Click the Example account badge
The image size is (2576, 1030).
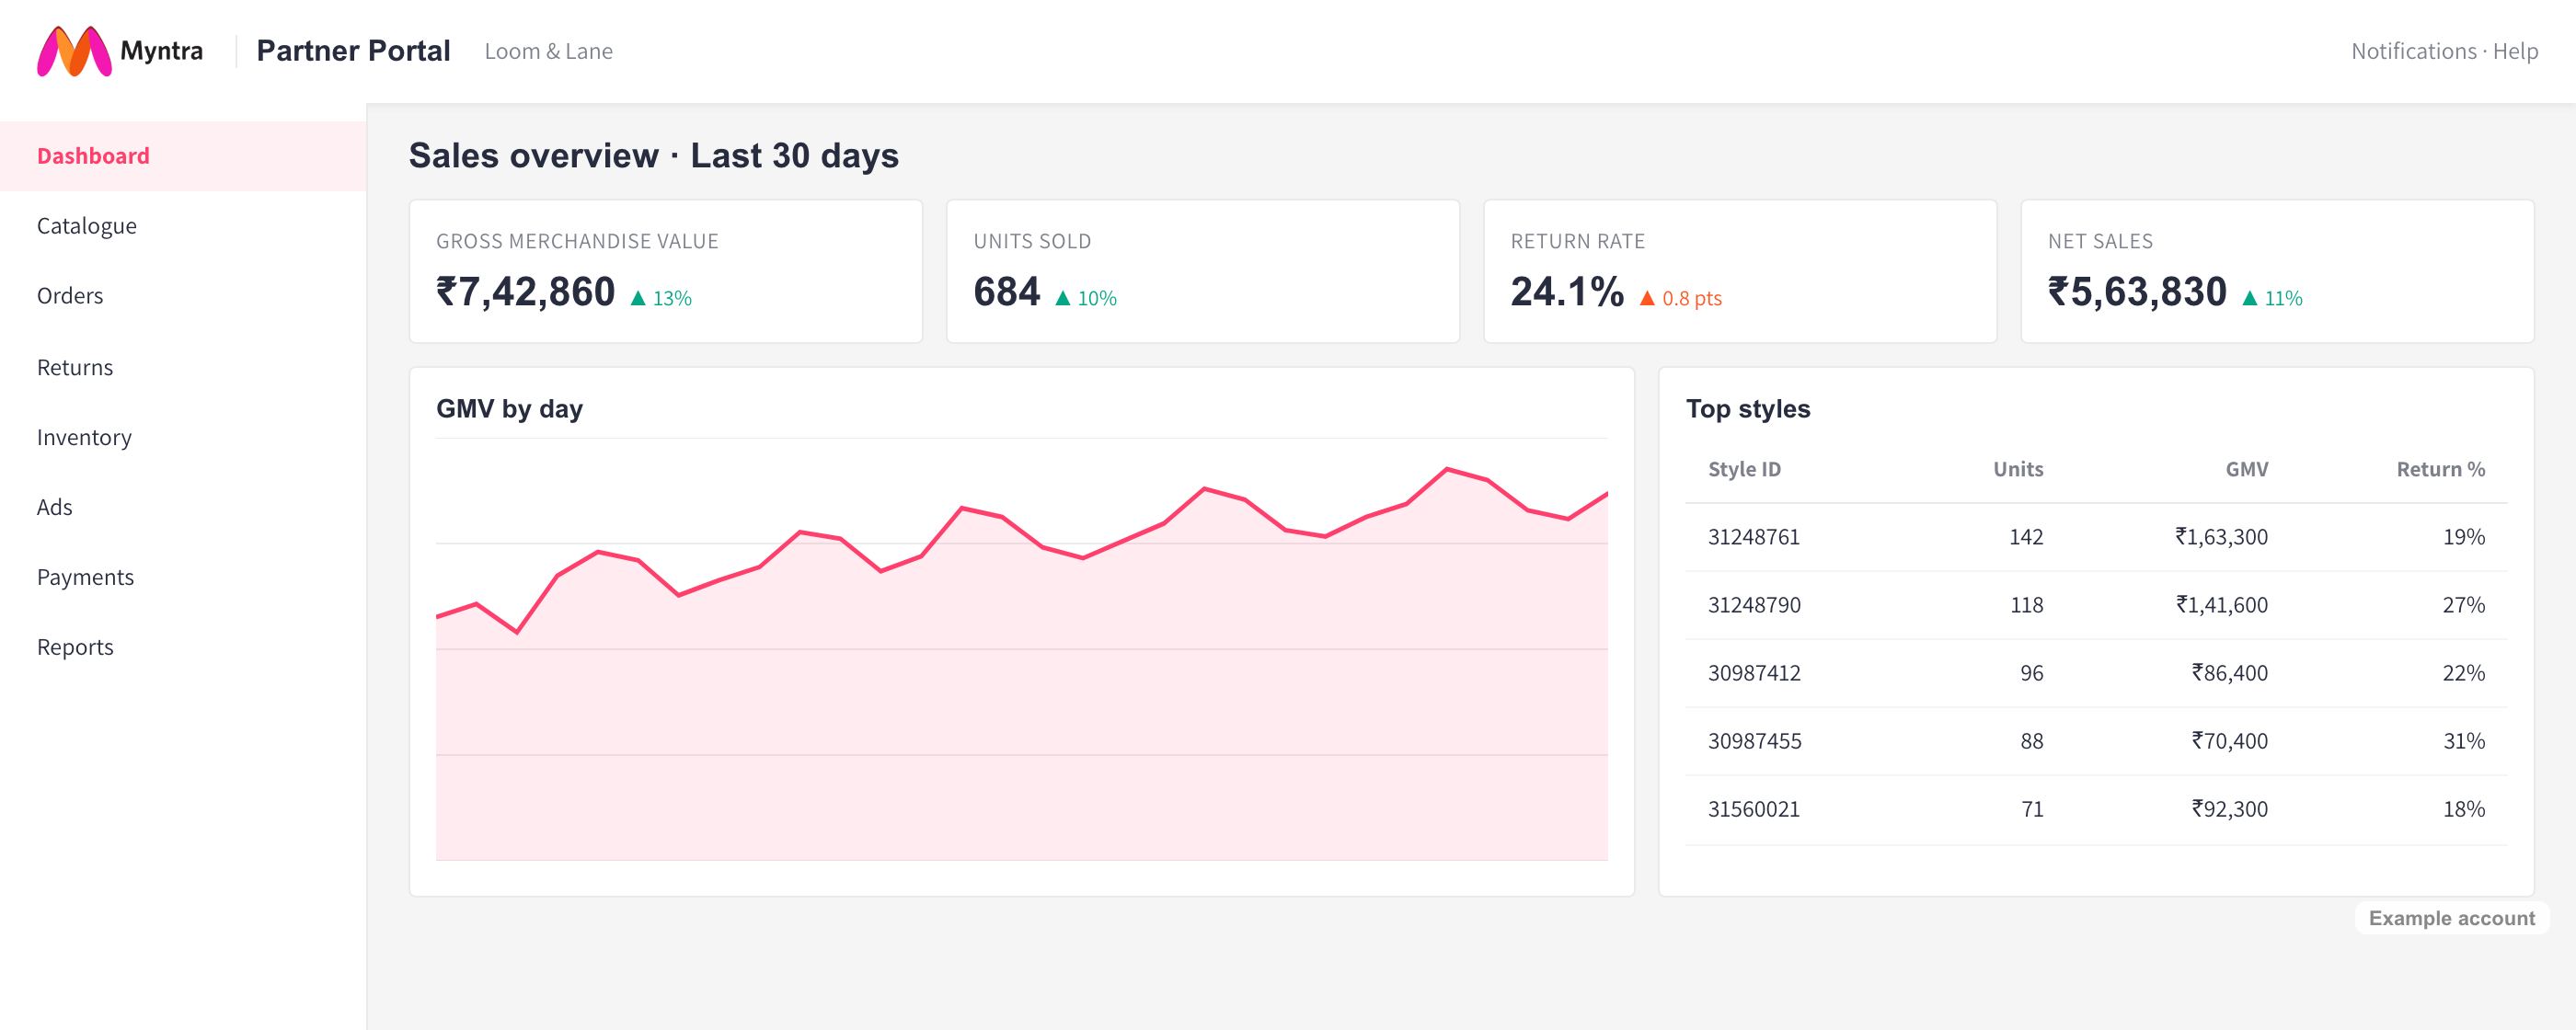[x=2452, y=918]
